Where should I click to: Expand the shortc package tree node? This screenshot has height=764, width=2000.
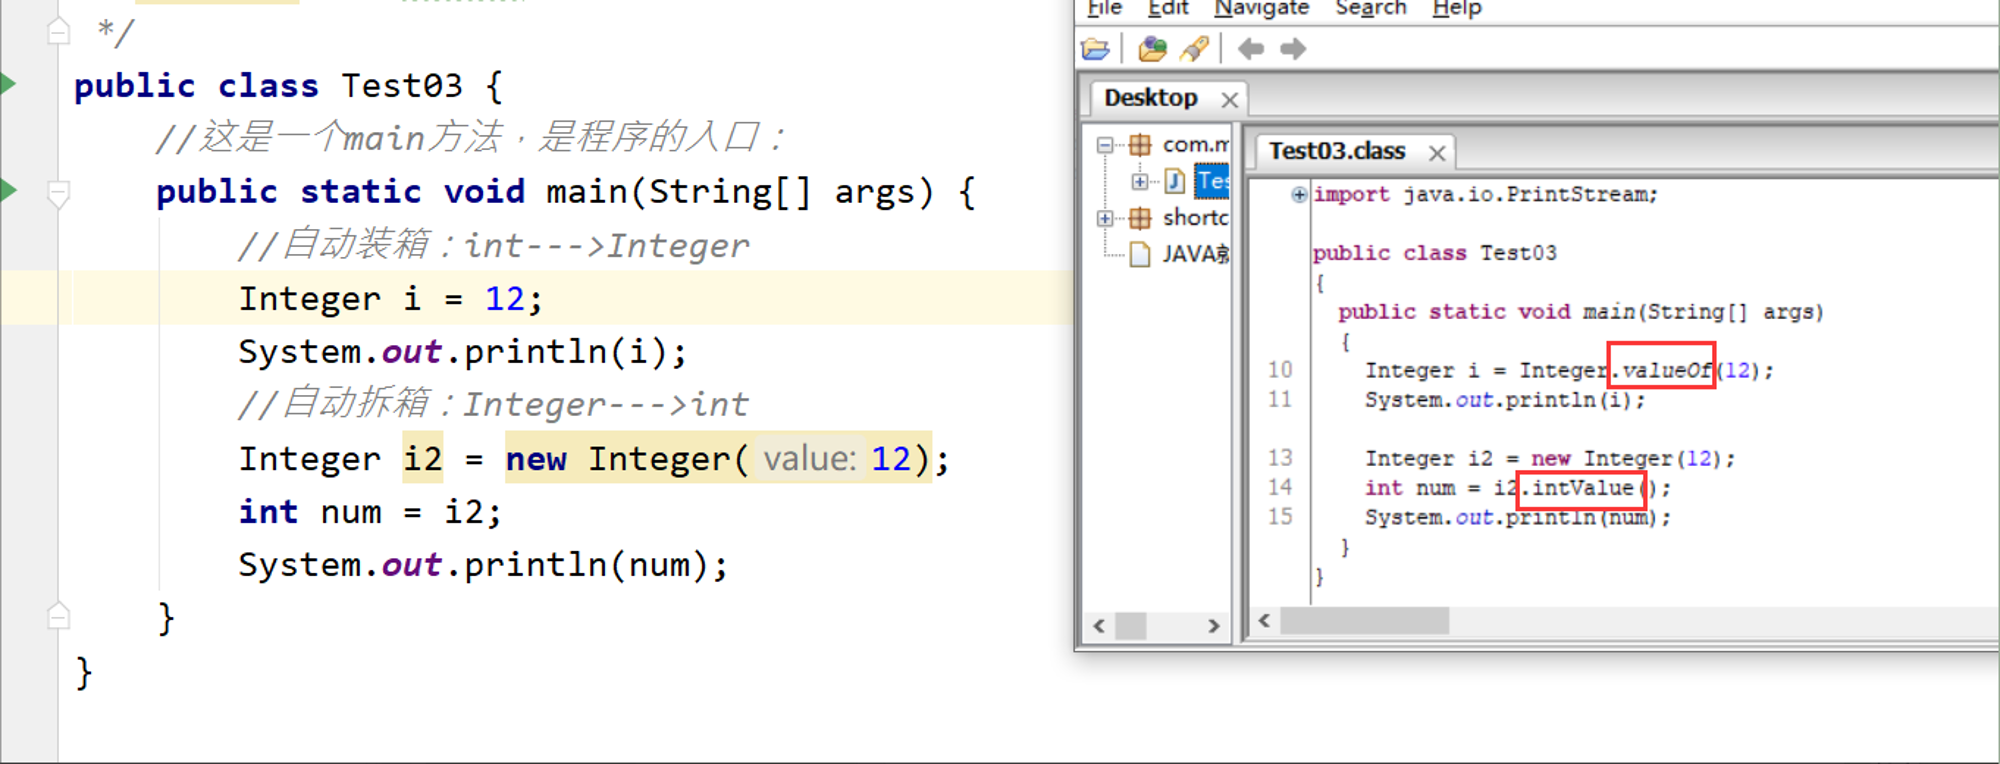[x=1105, y=218]
